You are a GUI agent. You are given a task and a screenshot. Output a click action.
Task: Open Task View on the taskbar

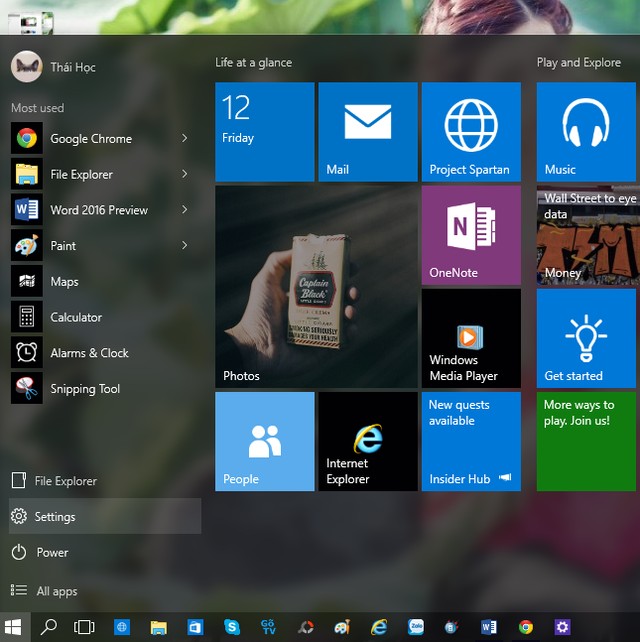tap(84, 627)
